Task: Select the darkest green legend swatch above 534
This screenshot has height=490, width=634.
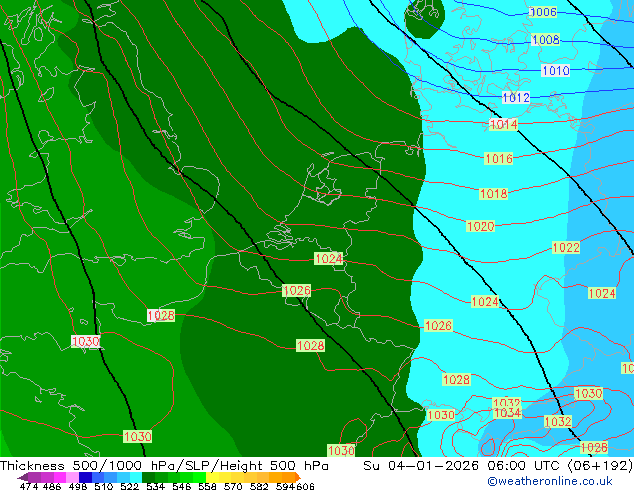Action: pyautogui.click(x=148, y=477)
